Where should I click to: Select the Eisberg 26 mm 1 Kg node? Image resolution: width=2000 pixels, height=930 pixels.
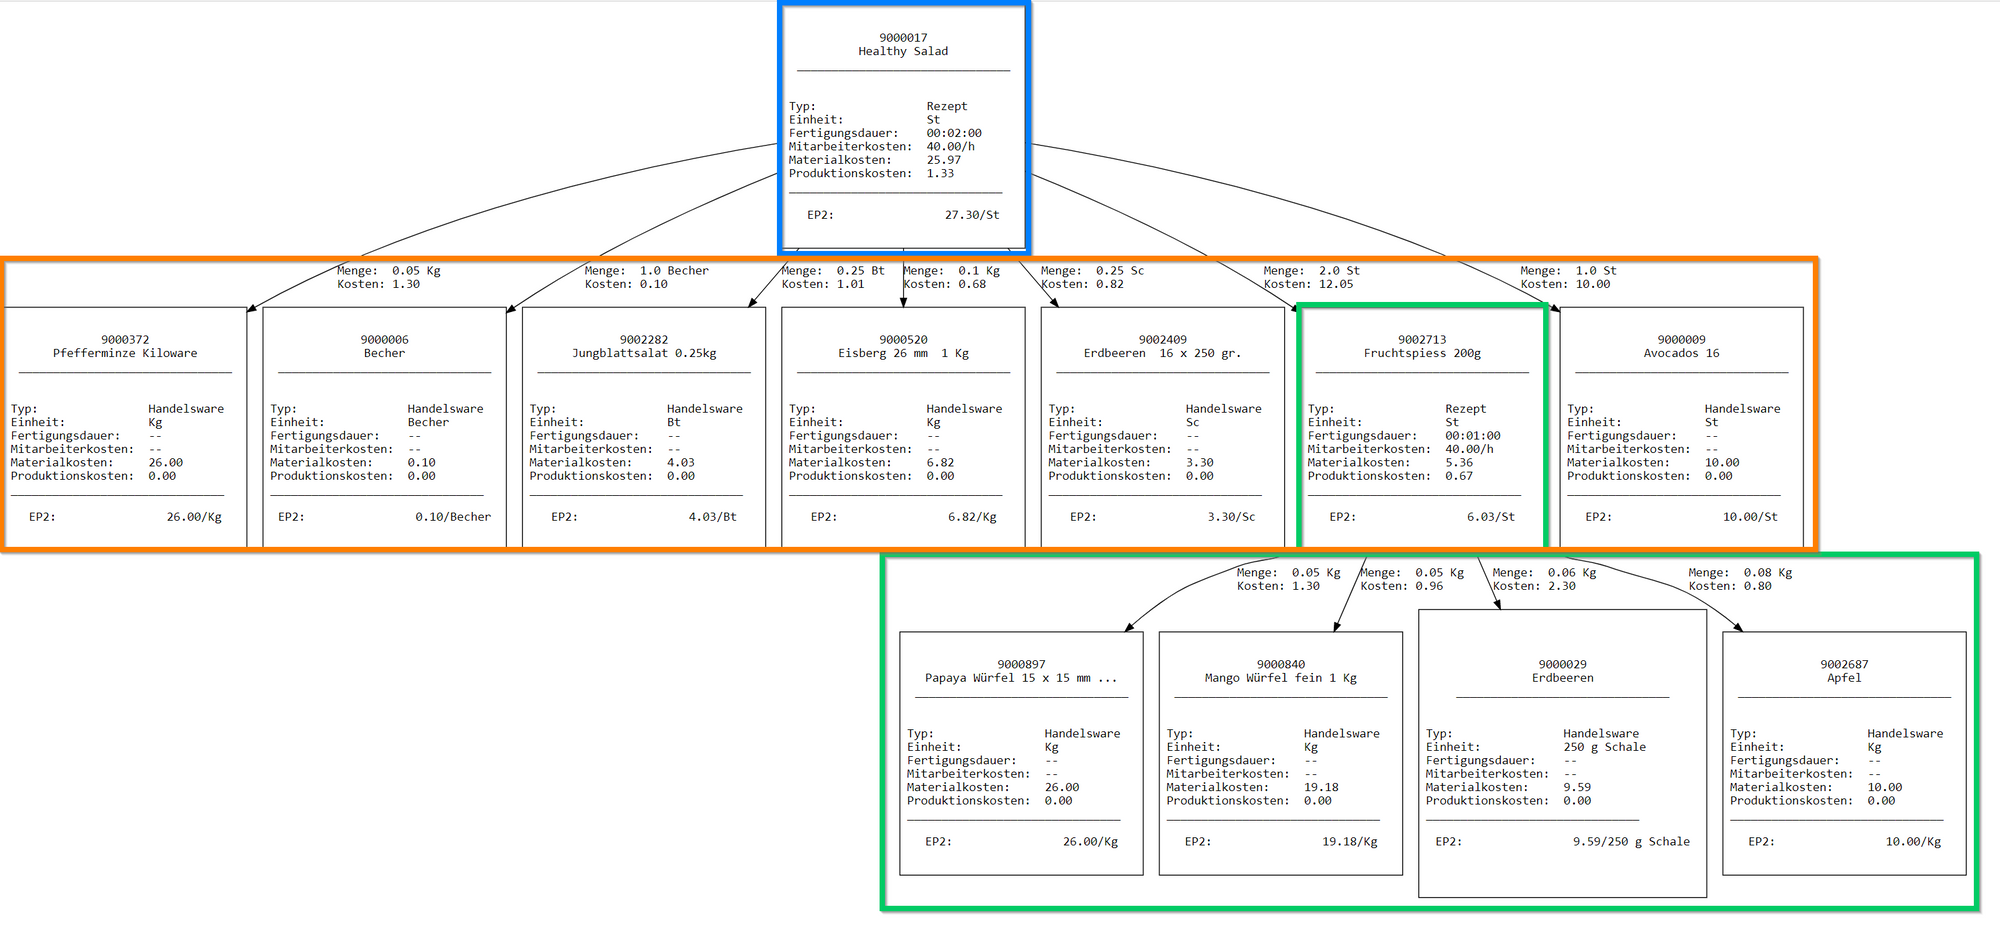[903, 347]
